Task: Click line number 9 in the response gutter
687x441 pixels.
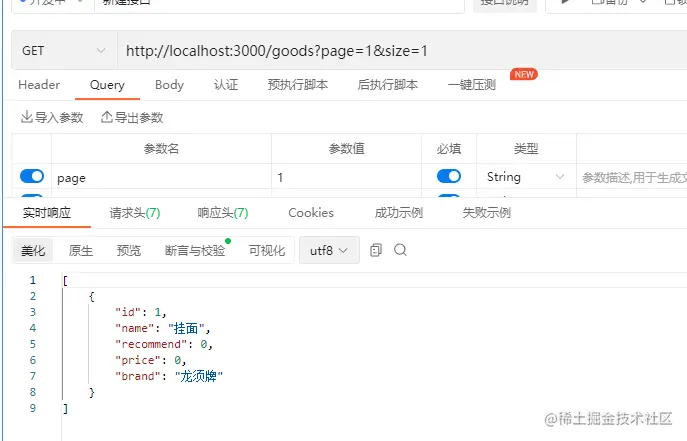Action: click(x=33, y=408)
